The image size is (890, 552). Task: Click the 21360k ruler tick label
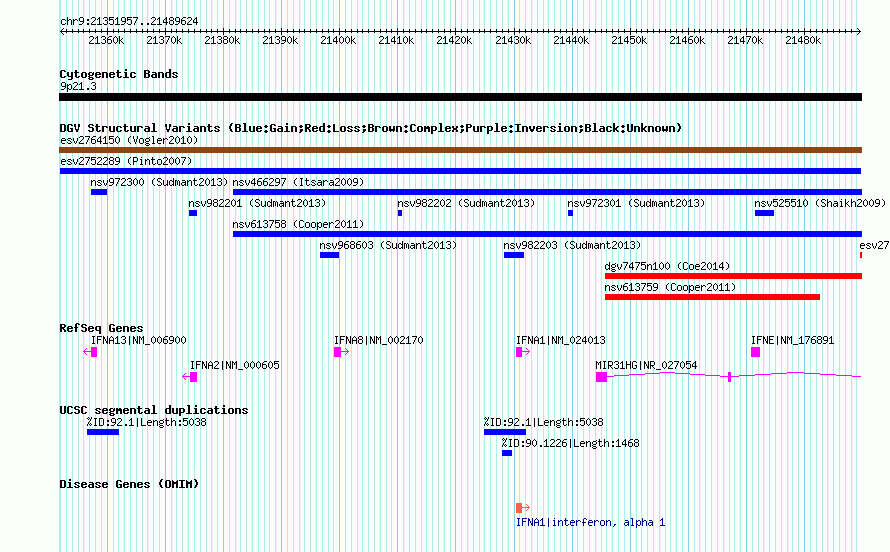coord(106,40)
